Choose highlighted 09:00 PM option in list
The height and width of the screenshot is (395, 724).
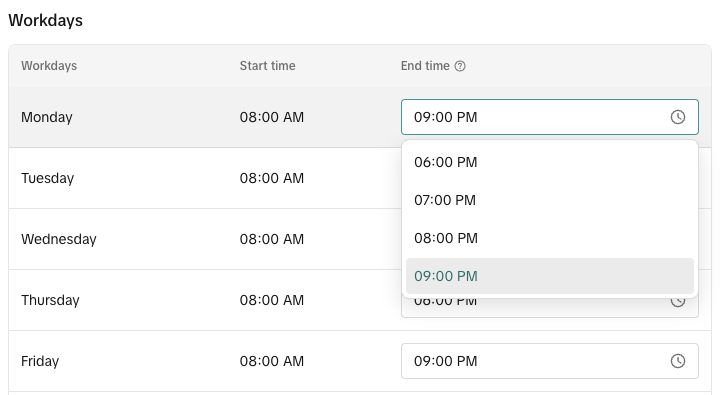click(549, 276)
